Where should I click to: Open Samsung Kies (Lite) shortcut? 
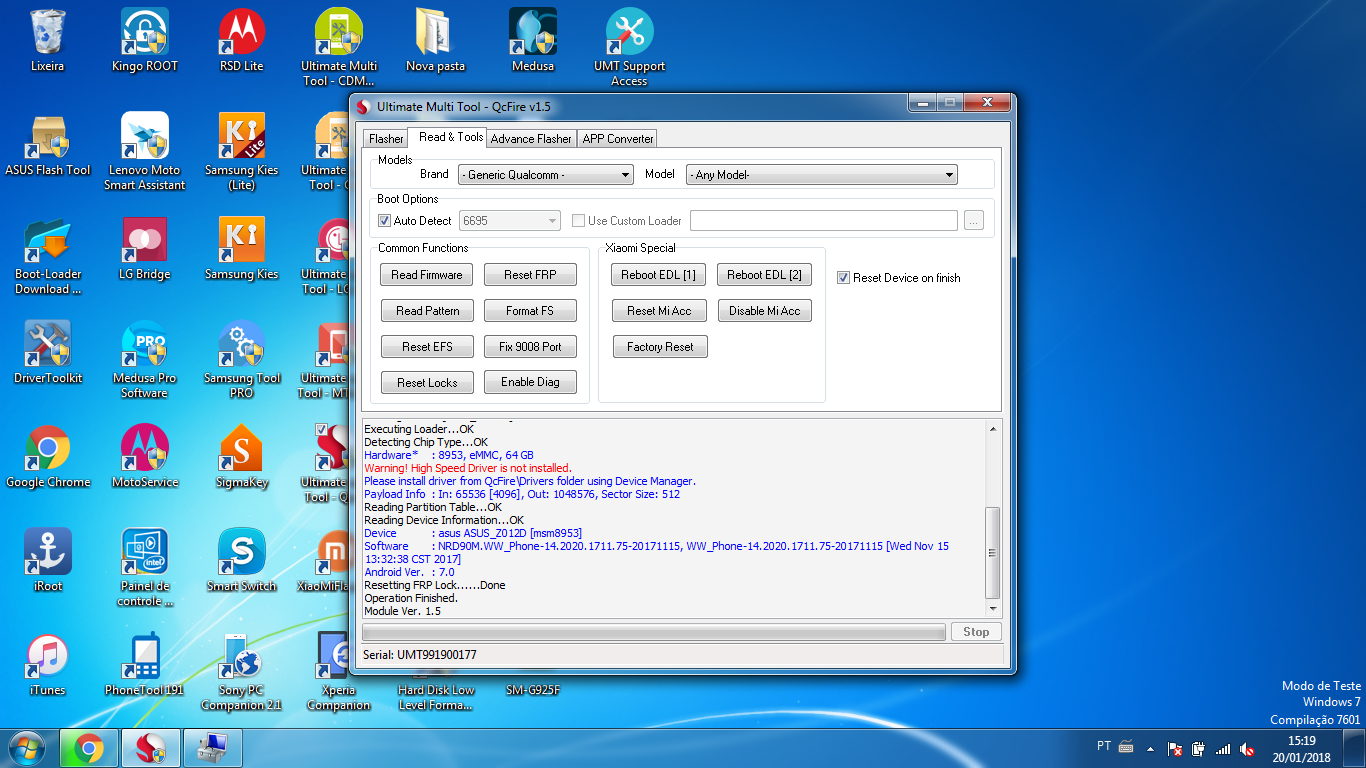[x=242, y=151]
